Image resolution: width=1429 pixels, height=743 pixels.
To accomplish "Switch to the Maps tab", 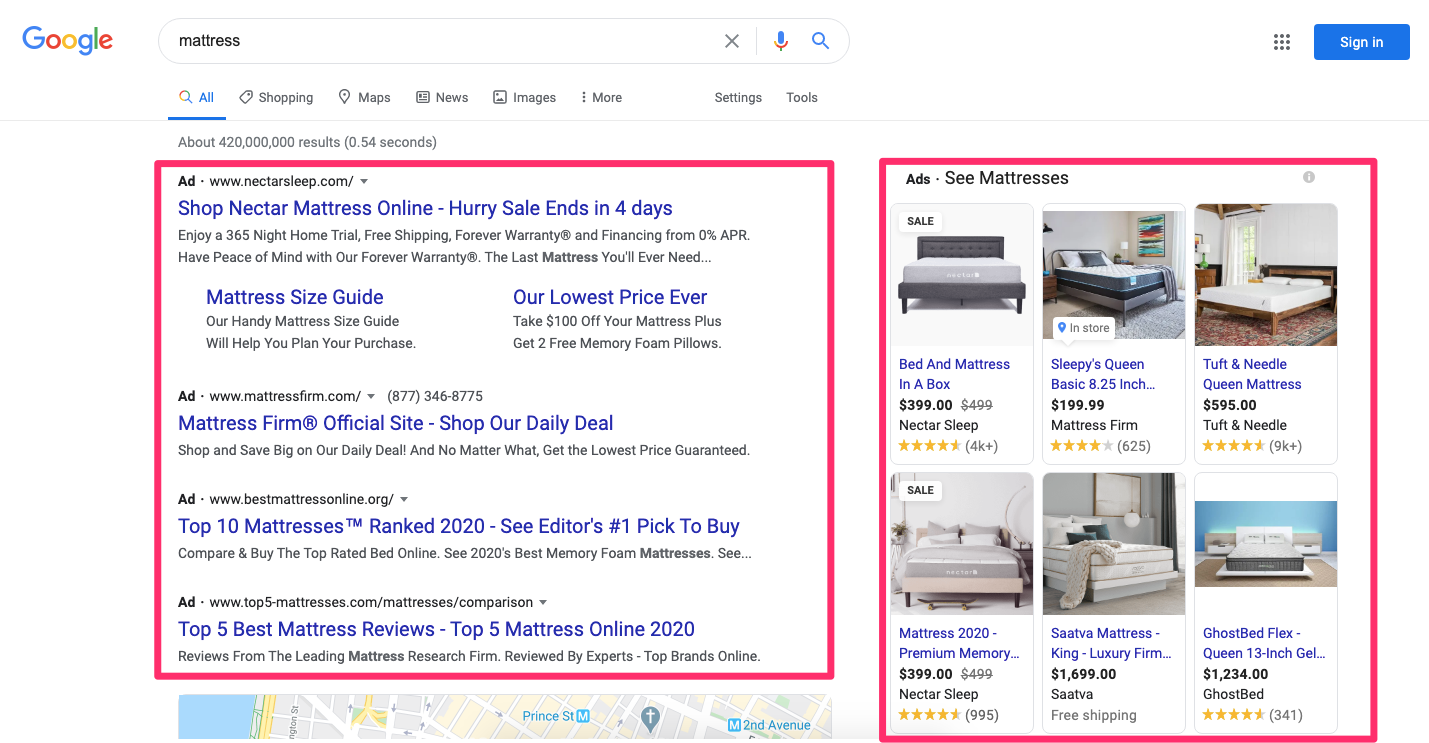I will point(364,97).
